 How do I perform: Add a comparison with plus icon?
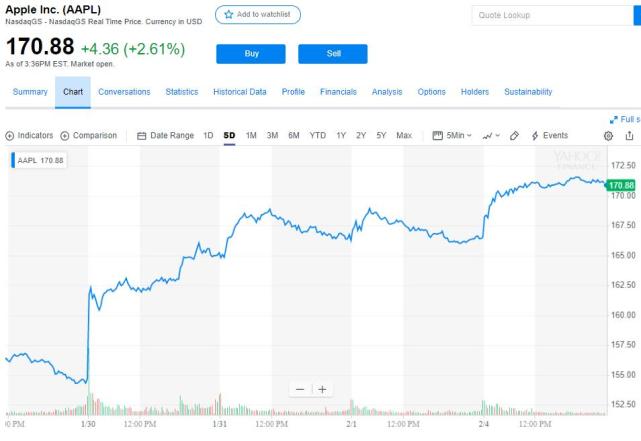pos(65,136)
